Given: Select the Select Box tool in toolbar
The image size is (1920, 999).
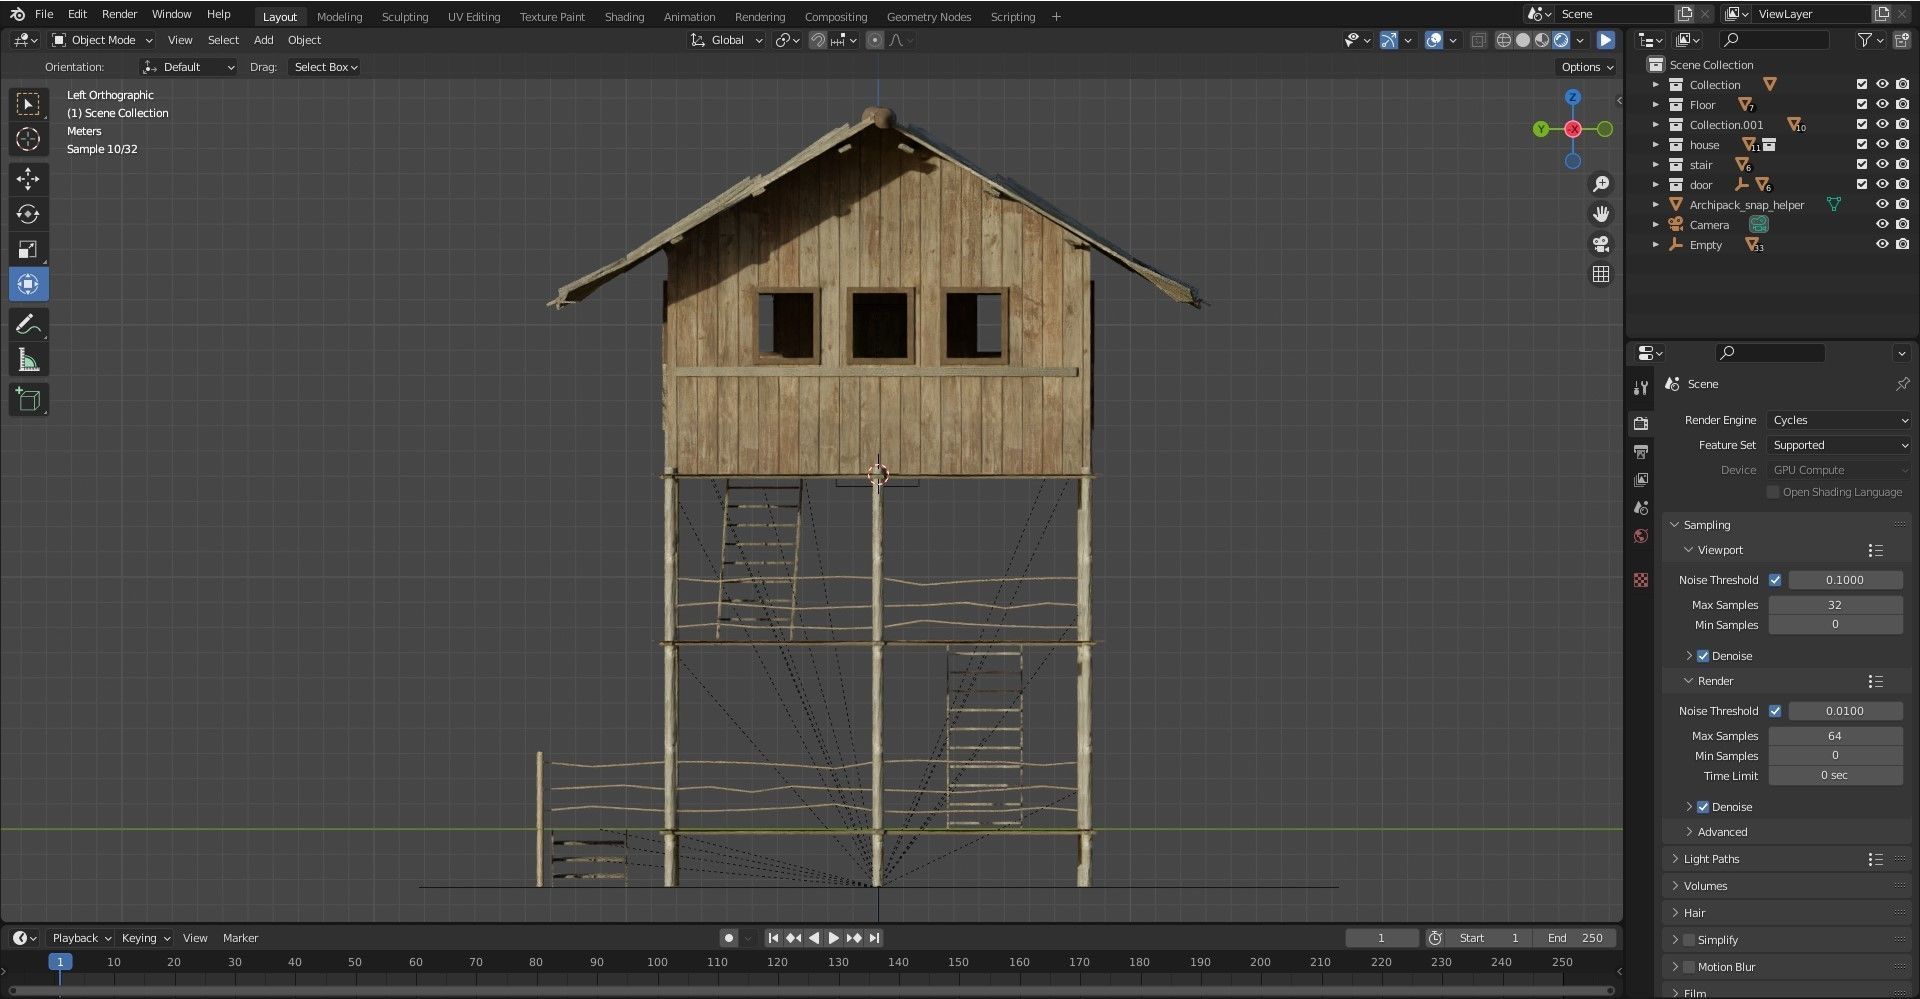Looking at the screenshot, I should tap(28, 104).
